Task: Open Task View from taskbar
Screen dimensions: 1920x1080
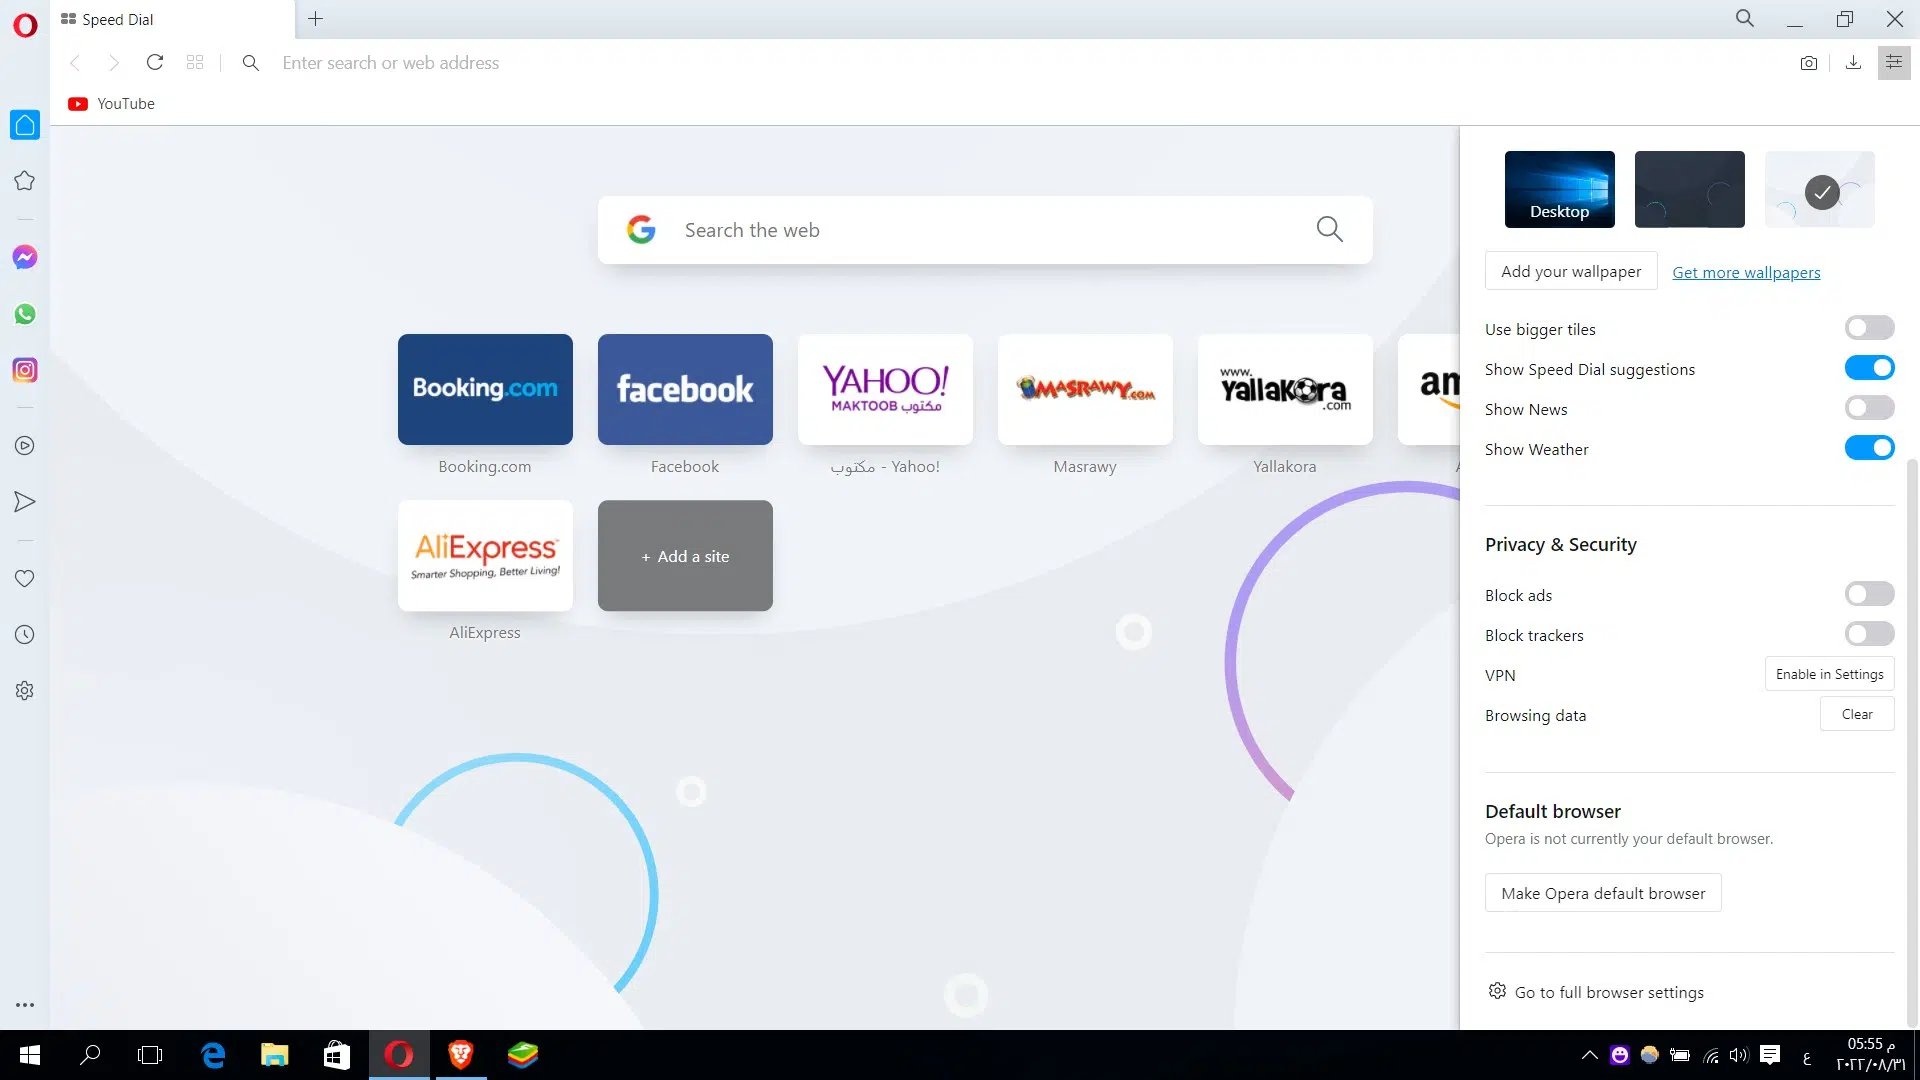Action: pos(150,1055)
